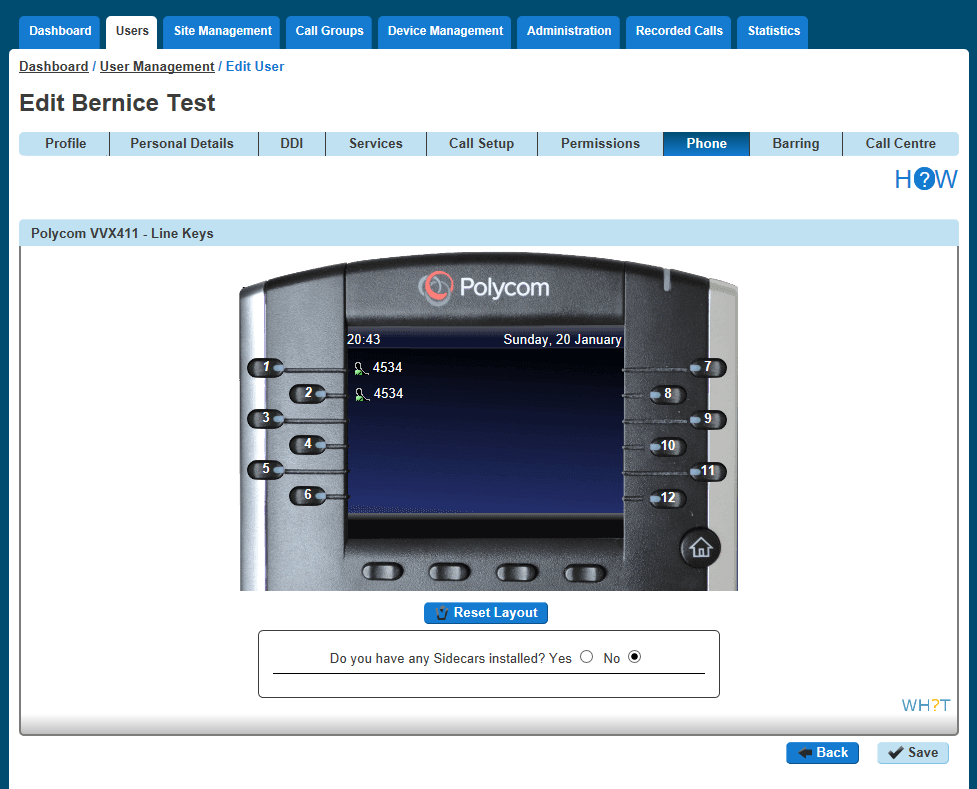Select line key 3 on the Polycom
Image resolution: width=977 pixels, height=789 pixels.
tap(266, 418)
